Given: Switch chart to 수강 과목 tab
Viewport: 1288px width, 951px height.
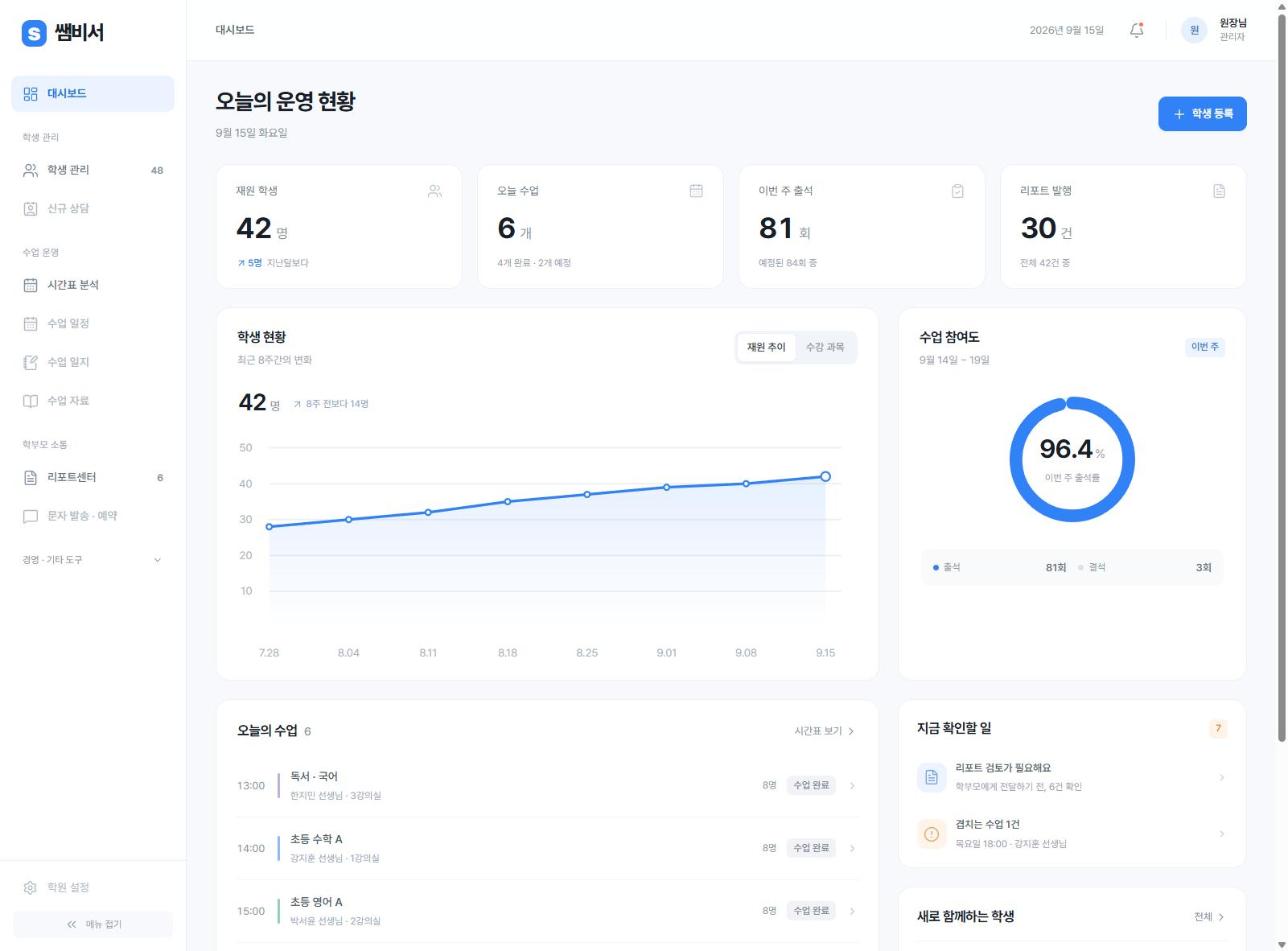Looking at the screenshot, I should (825, 348).
